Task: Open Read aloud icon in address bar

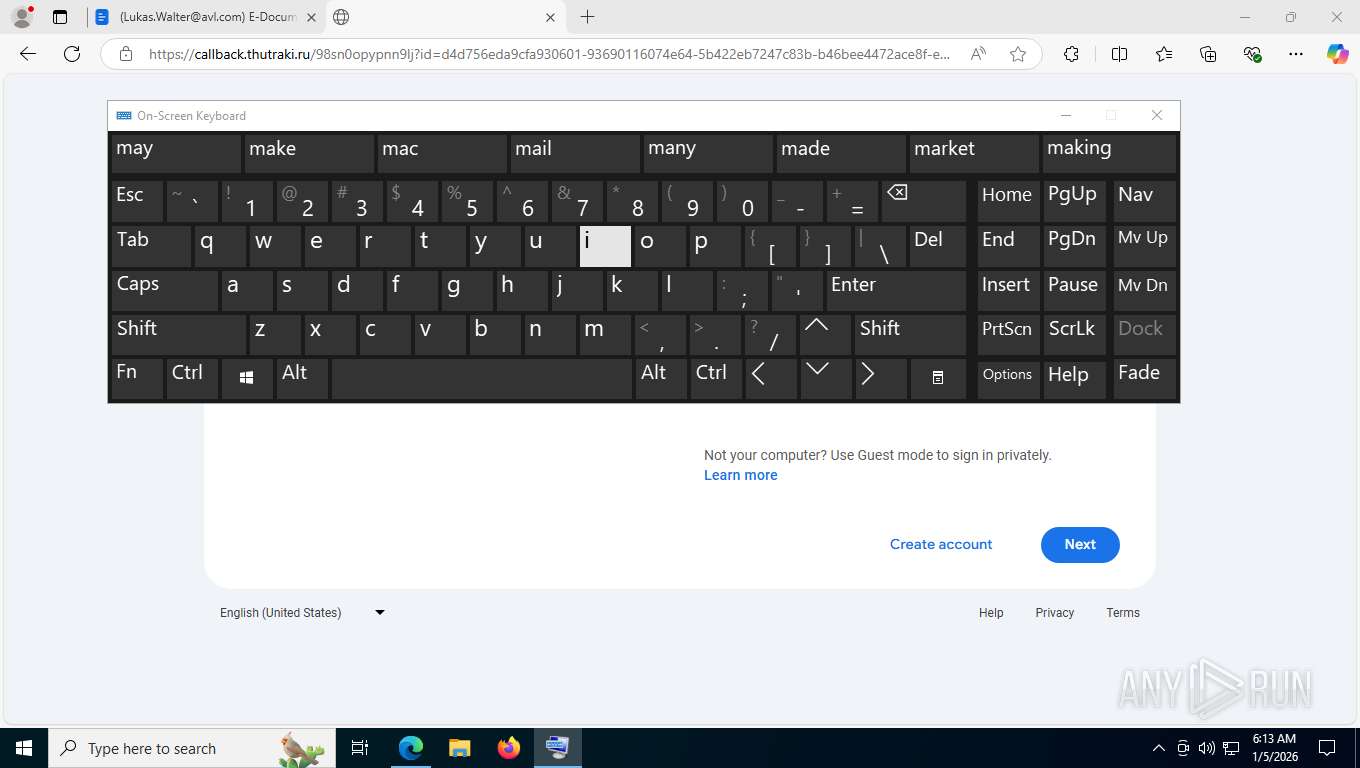Action: (978, 54)
